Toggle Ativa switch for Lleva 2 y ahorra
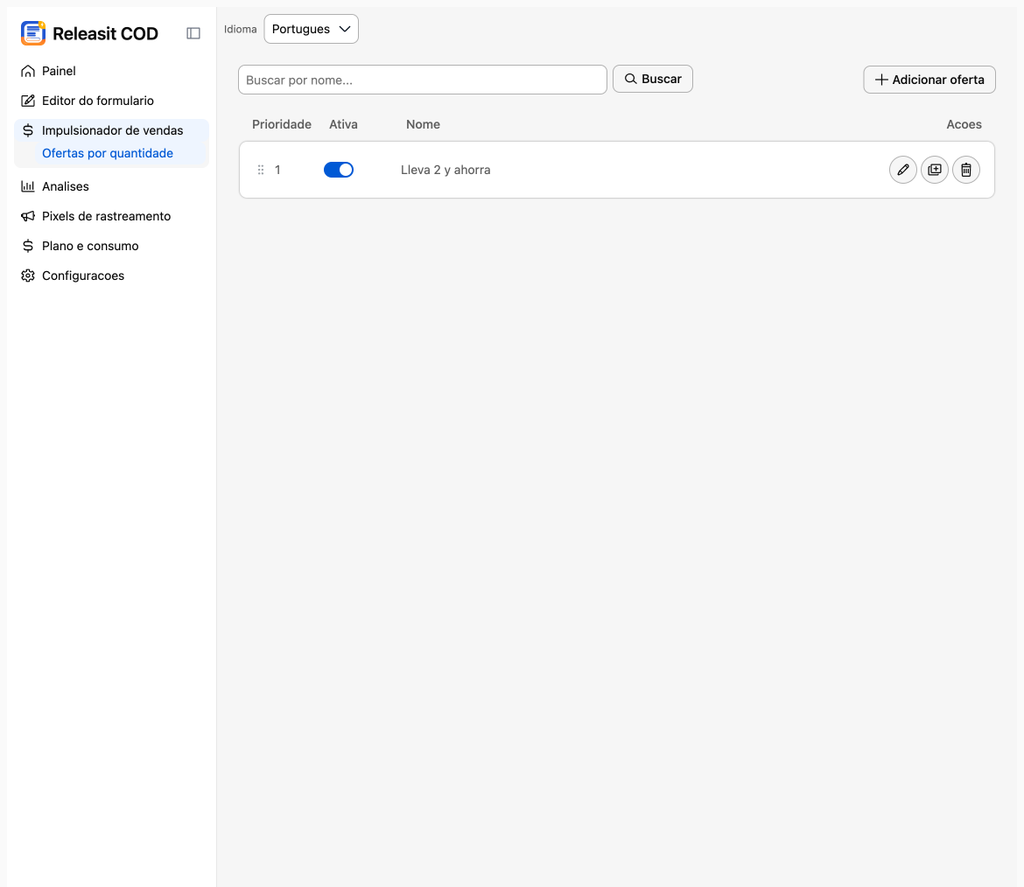 [338, 170]
